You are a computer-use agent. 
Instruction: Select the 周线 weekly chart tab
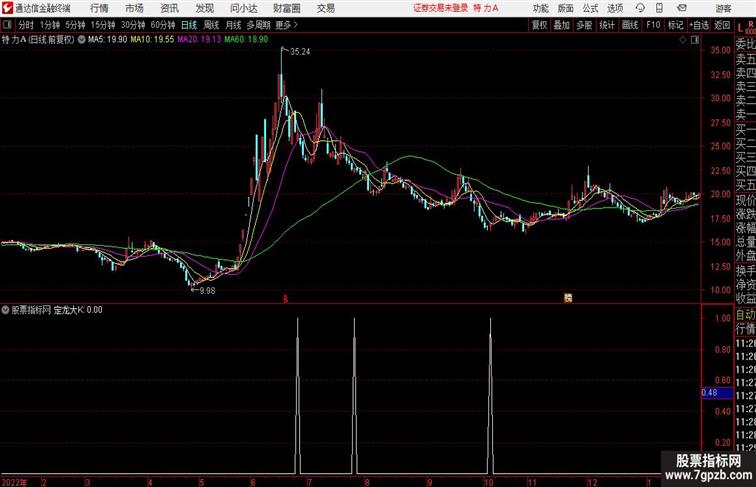211,25
